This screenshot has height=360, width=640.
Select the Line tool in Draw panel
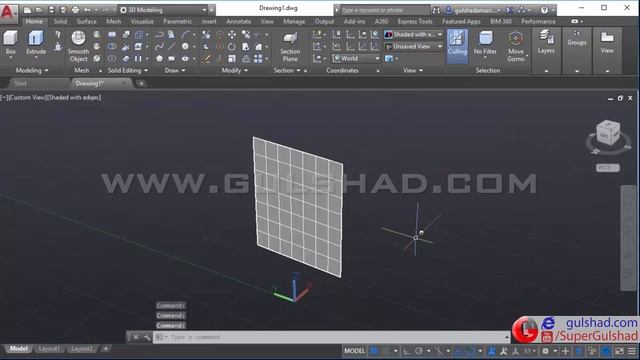coord(172,47)
